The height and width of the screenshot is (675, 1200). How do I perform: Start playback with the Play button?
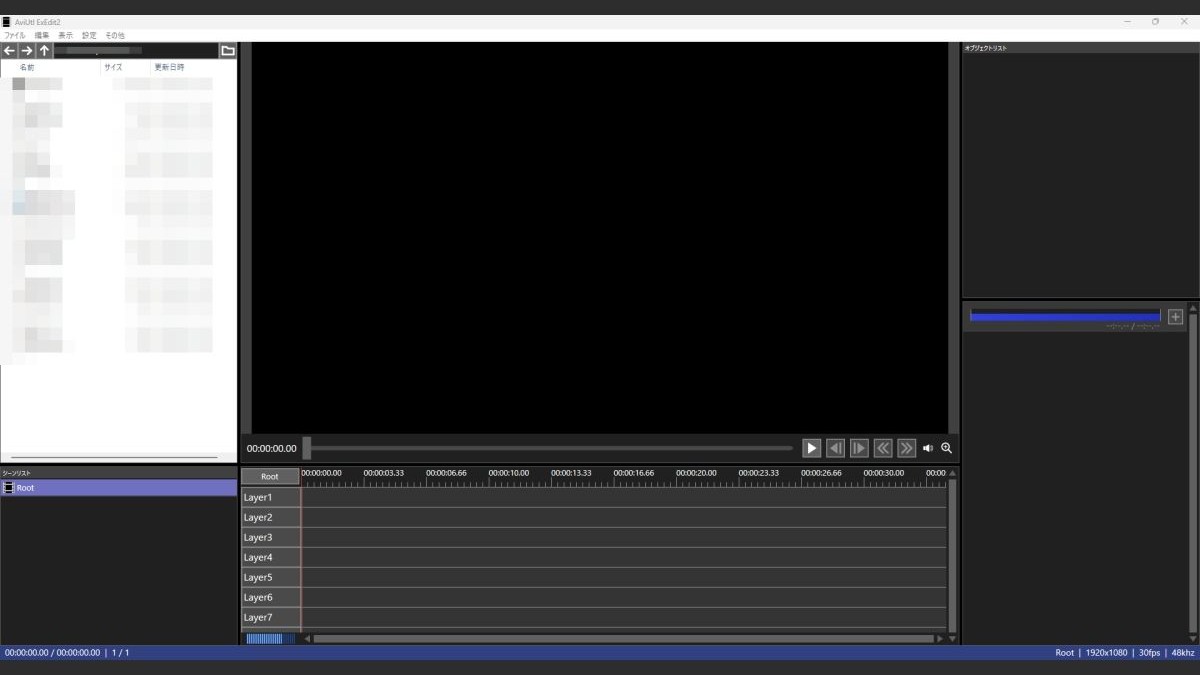[812, 448]
